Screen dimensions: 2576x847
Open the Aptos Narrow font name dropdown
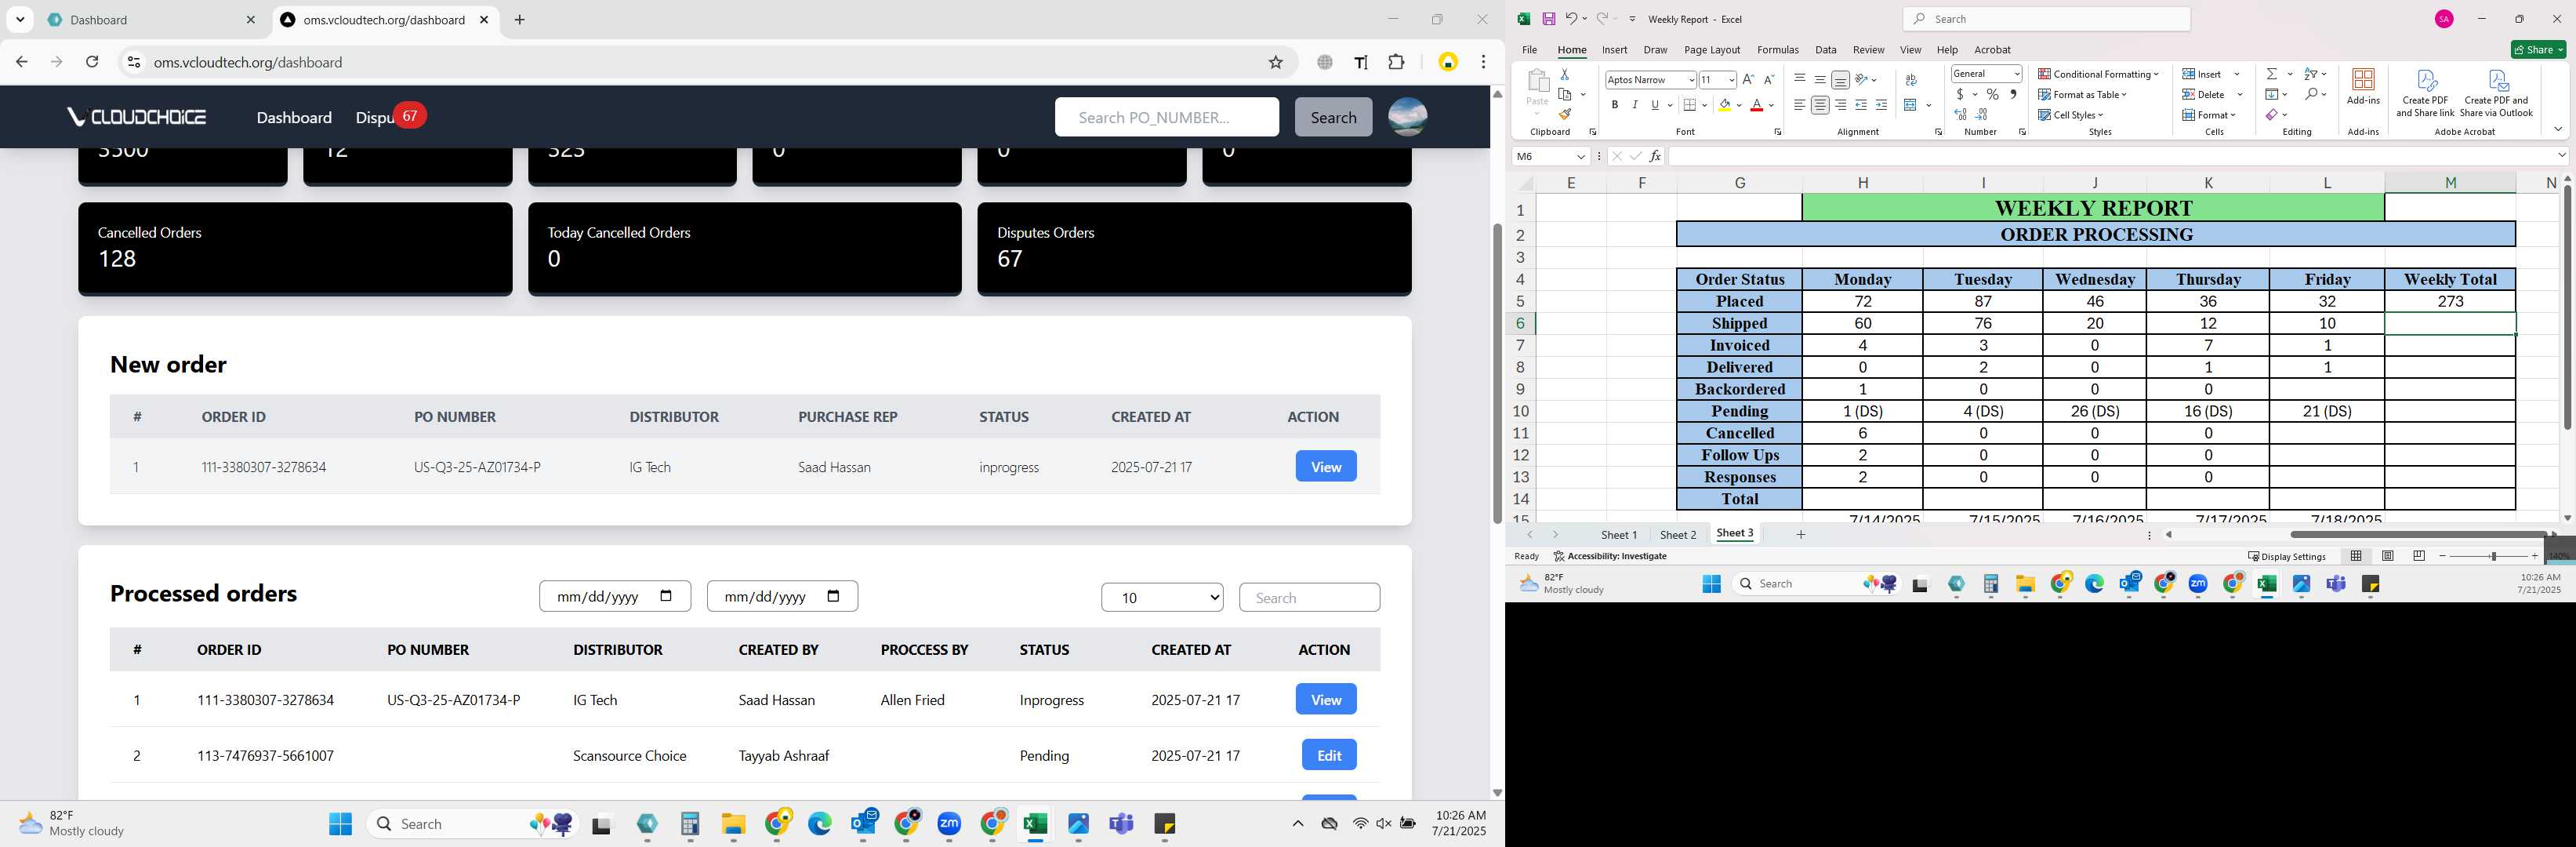pos(1691,80)
